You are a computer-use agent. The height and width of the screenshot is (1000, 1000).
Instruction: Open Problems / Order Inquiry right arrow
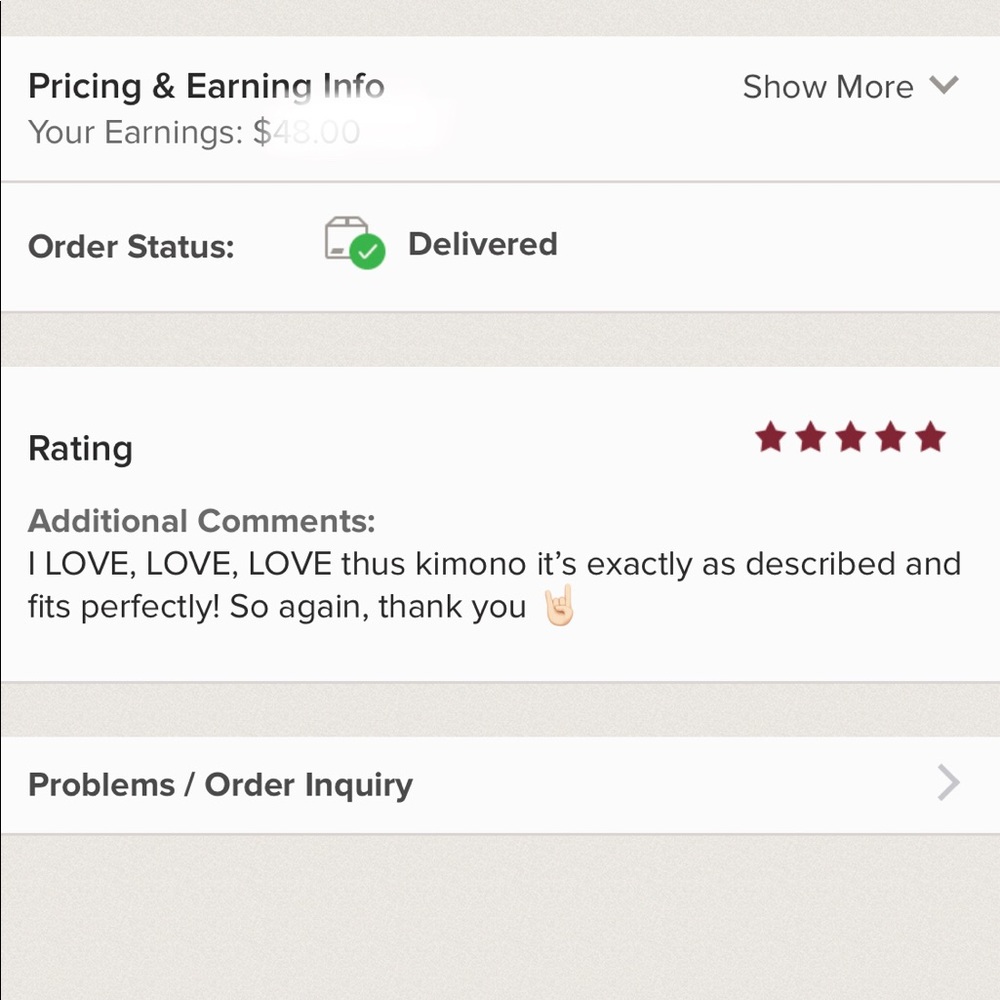click(x=948, y=784)
